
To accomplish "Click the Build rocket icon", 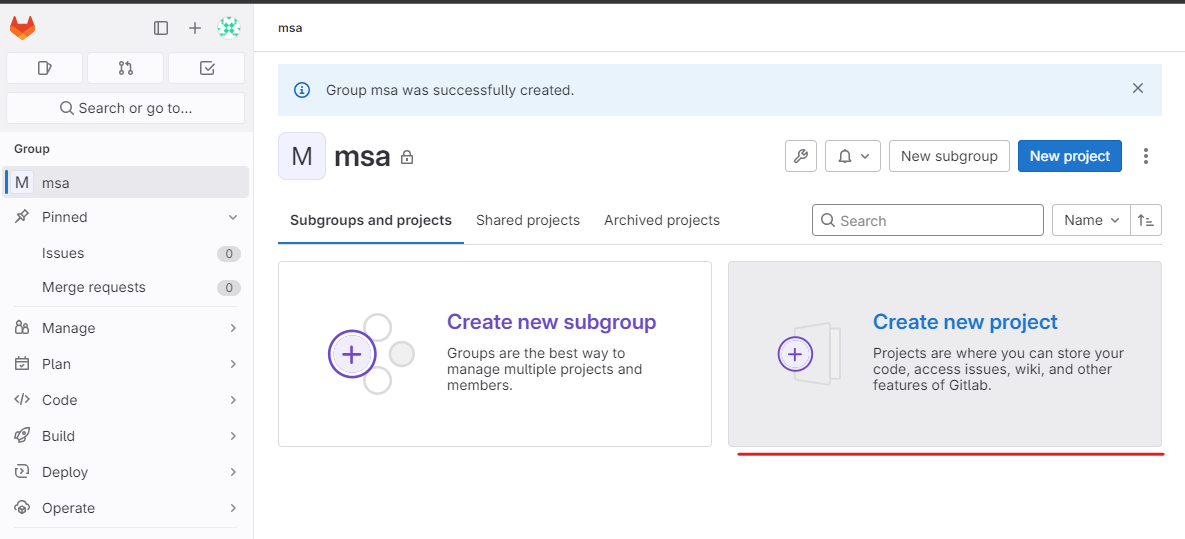I will pos(22,435).
